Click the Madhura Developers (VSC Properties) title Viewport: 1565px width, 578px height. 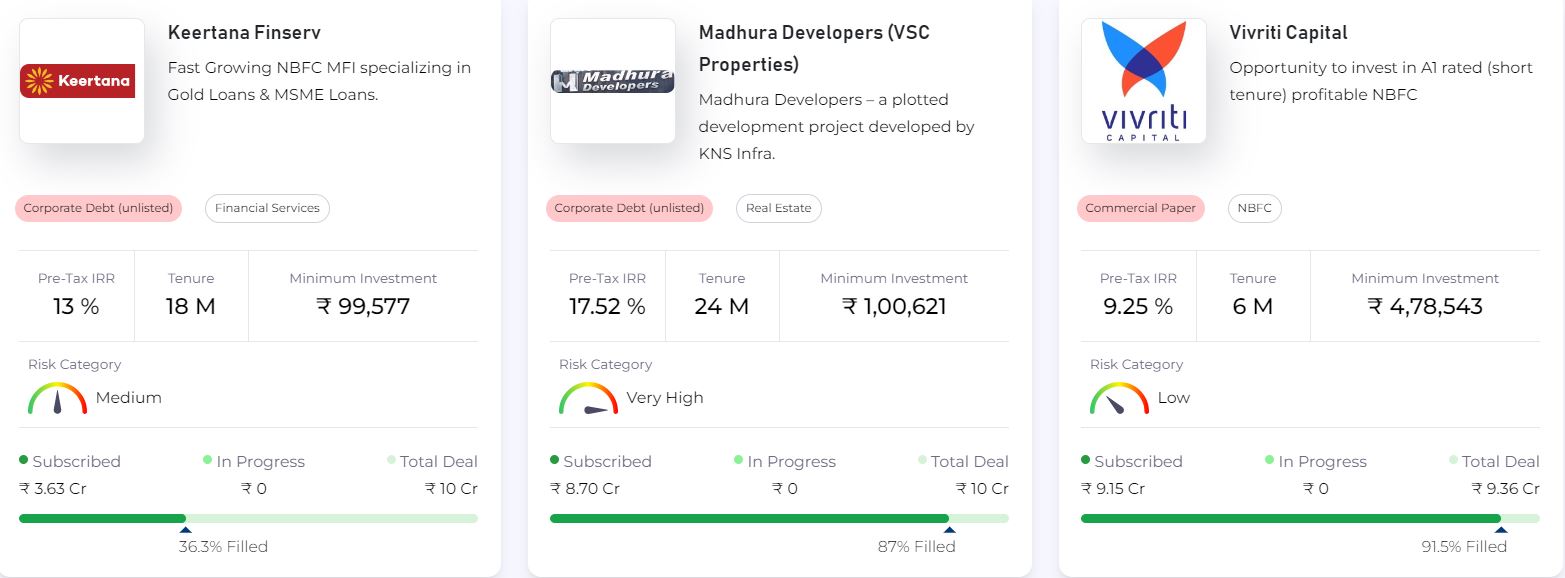(x=814, y=49)
